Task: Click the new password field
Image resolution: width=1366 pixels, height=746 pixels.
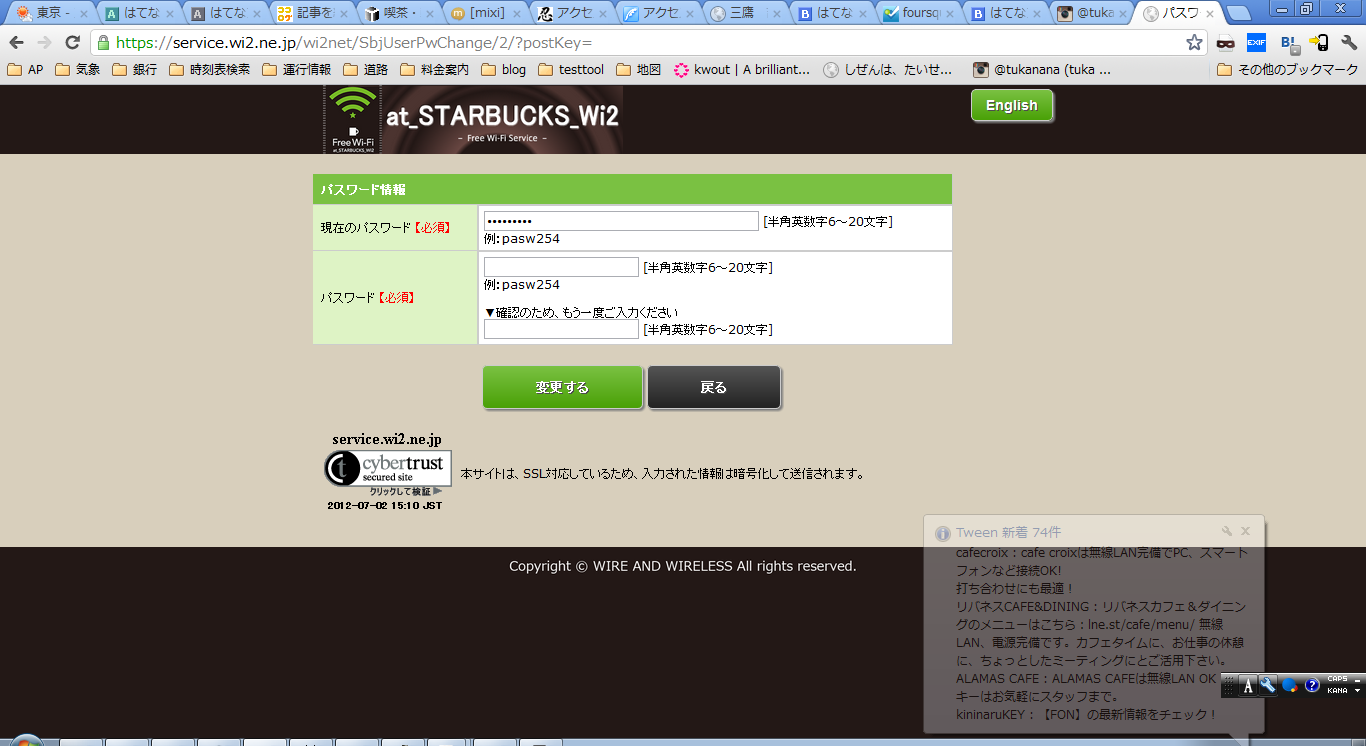Action: [x=561, y=267]
